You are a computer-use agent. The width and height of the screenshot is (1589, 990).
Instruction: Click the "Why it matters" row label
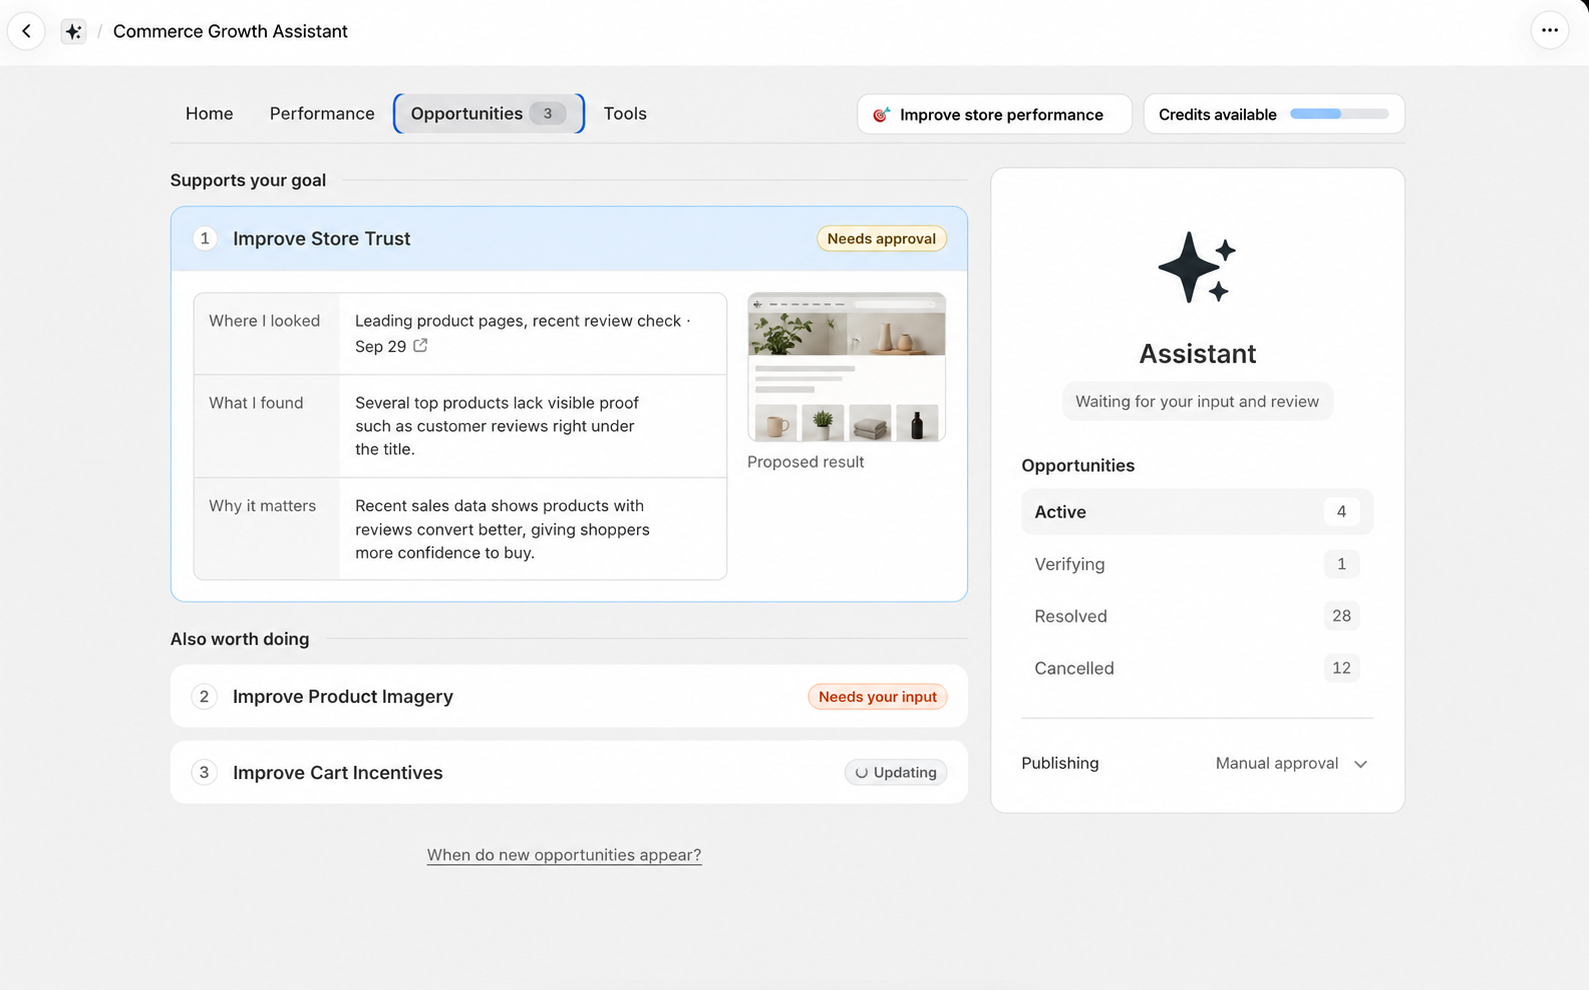coord(262,506)
